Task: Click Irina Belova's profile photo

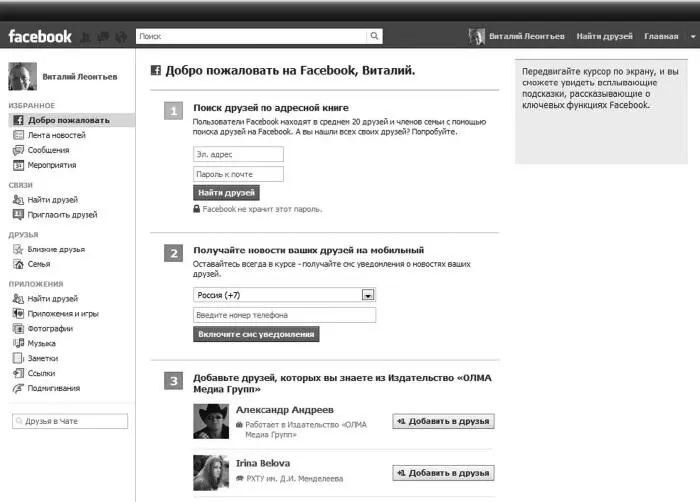Action: coord(211,473)
